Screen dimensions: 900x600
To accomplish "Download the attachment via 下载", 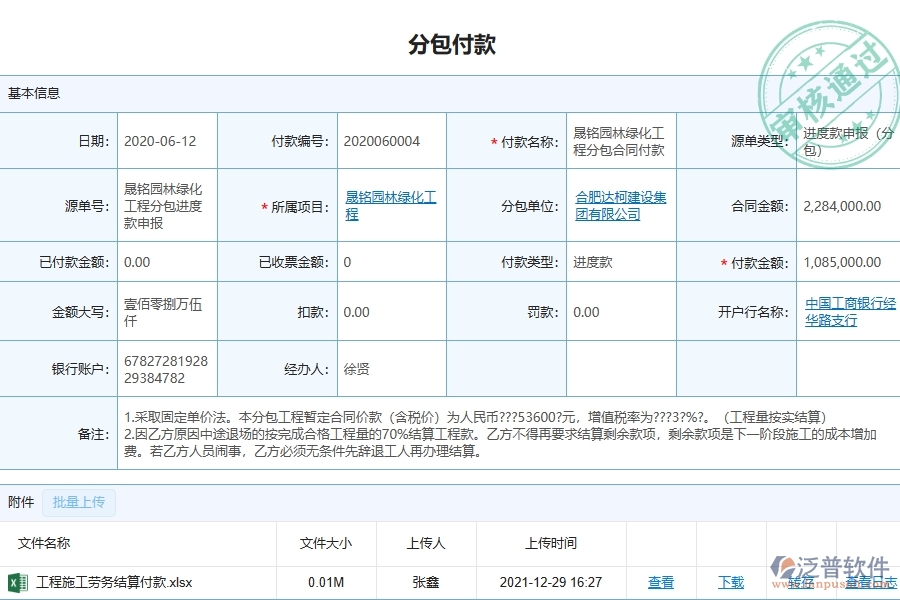I will pos(732,582).
